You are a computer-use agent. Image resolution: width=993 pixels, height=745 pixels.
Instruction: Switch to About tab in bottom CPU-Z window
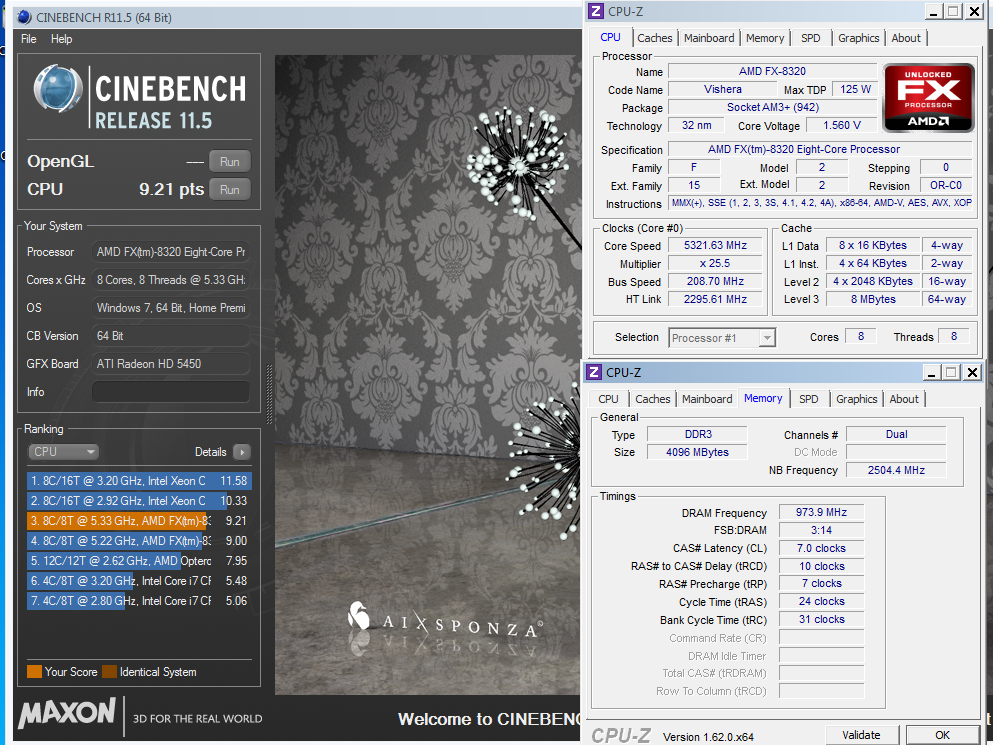pos(904,399)
